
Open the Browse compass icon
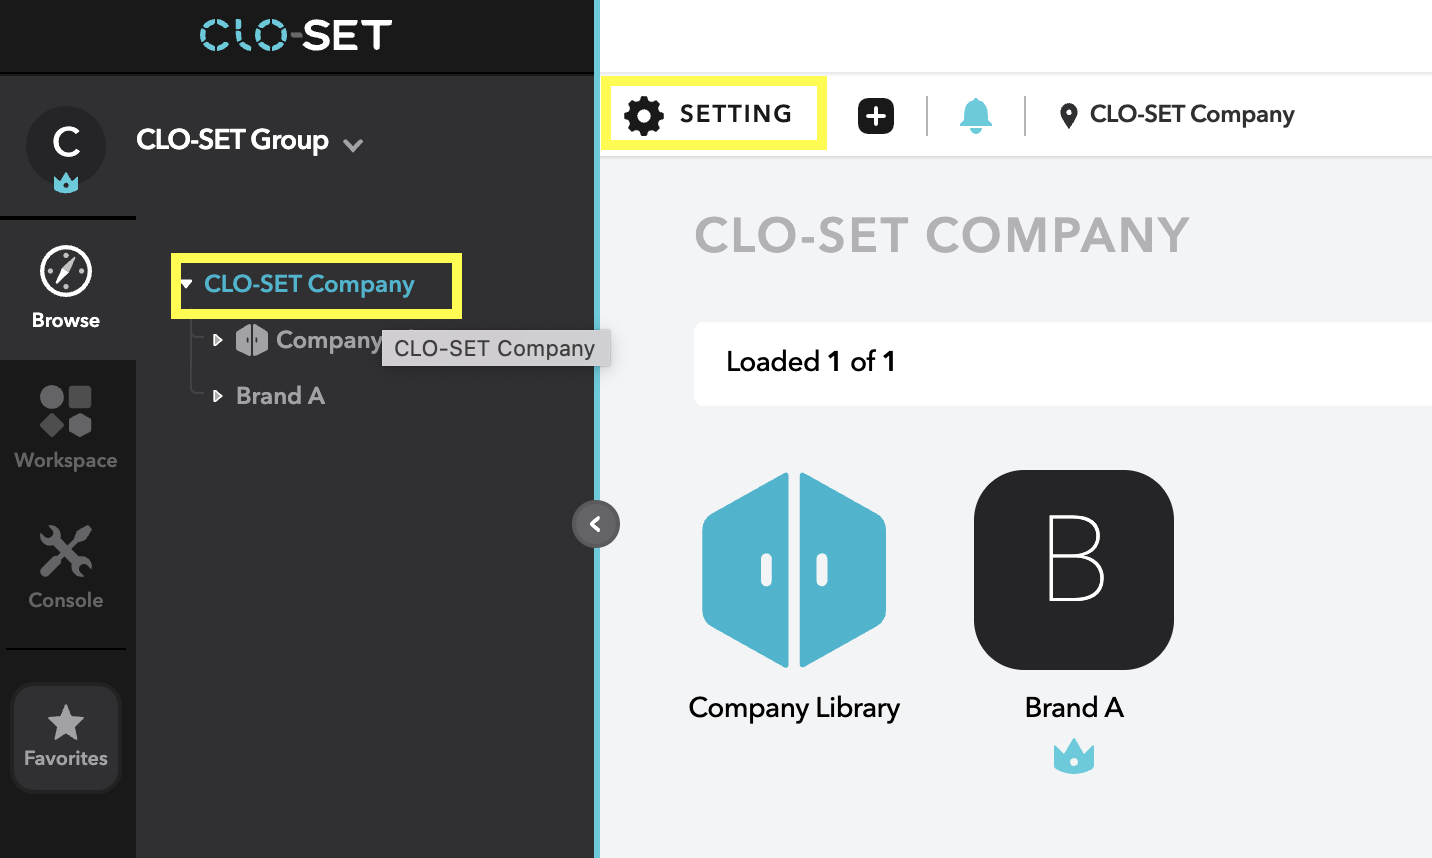[66, 272]
